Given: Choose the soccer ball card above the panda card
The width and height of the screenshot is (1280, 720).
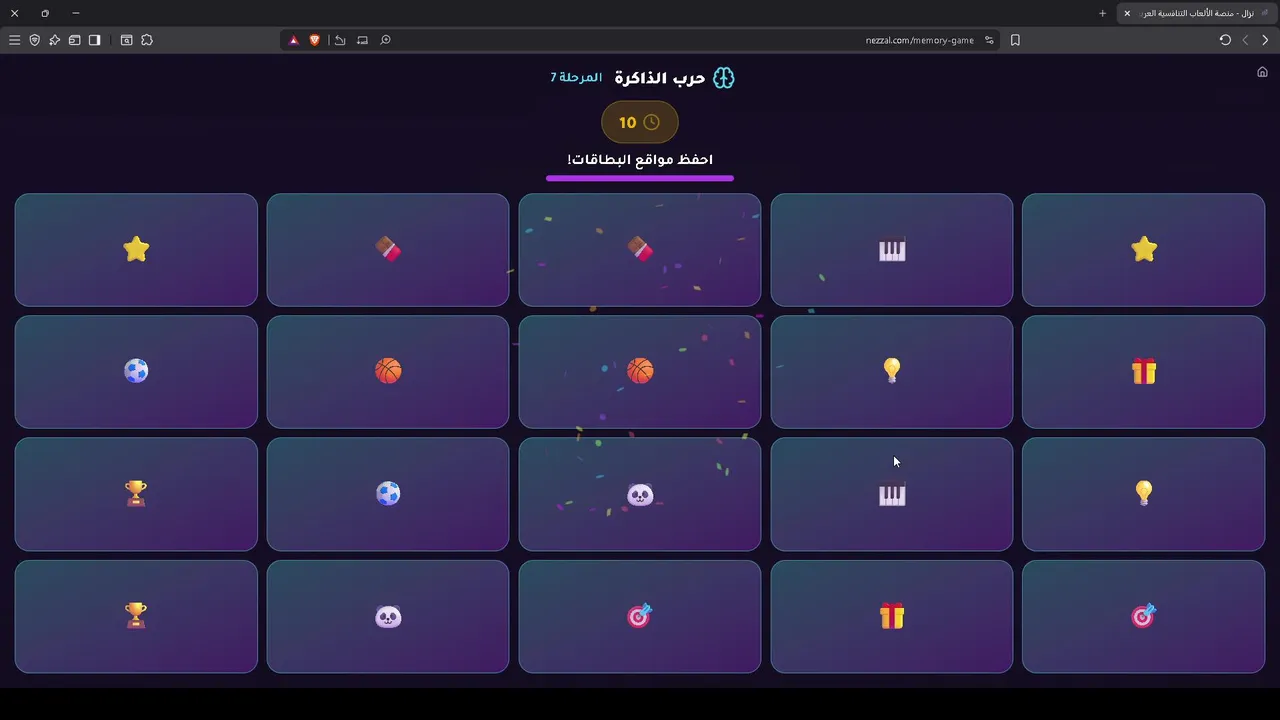Looking at the screenshot, I should [388, 494].
